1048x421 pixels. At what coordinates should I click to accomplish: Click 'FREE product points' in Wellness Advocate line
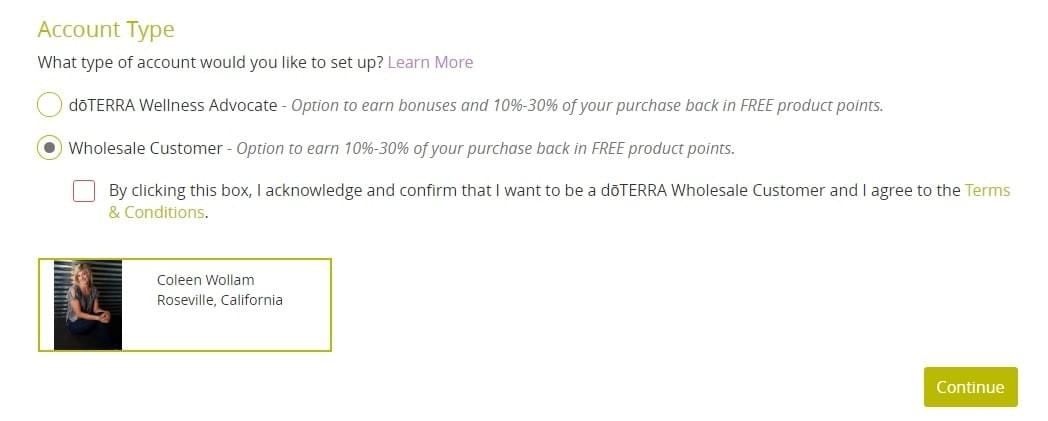click(x=809, y=106)
